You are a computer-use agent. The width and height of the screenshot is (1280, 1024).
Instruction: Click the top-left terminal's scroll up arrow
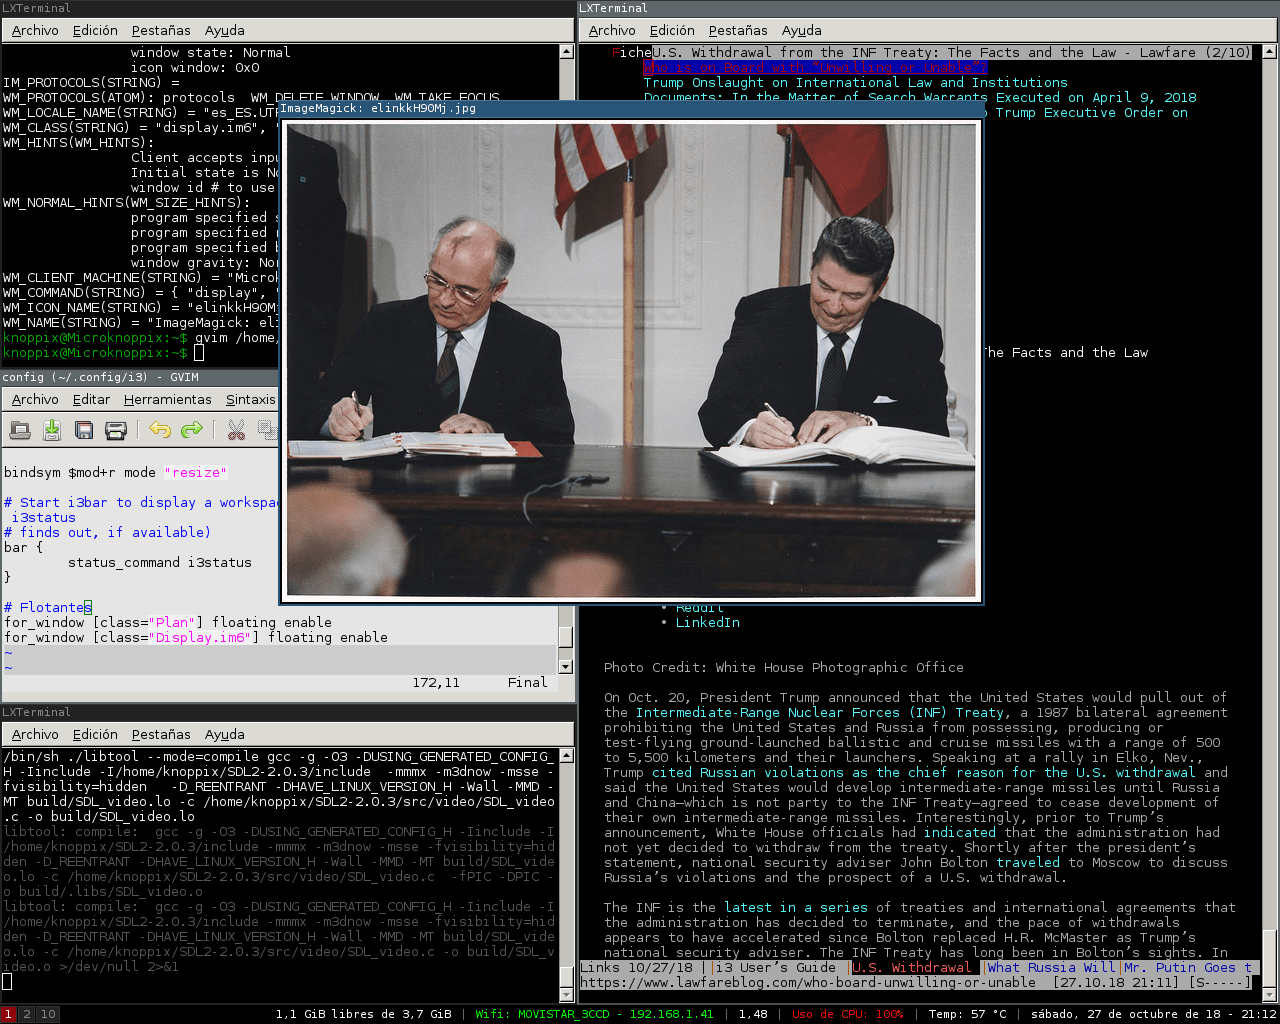[566, 52]
